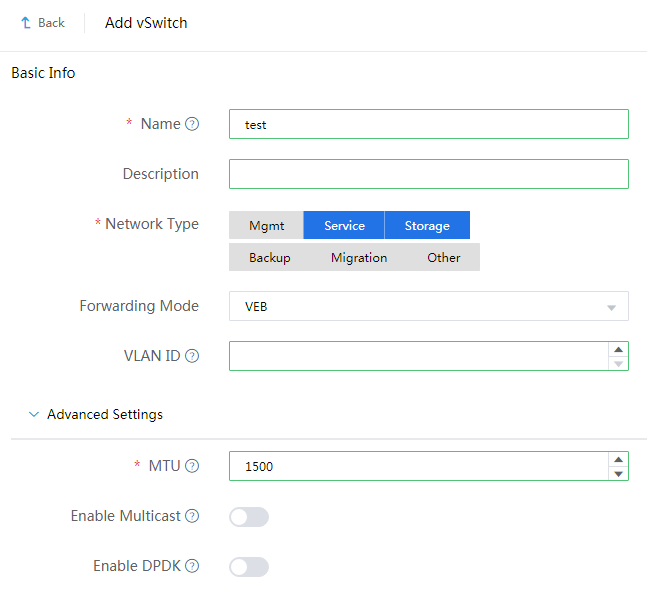
Task: Choose the Backup network type
Action: coord(270,258)
